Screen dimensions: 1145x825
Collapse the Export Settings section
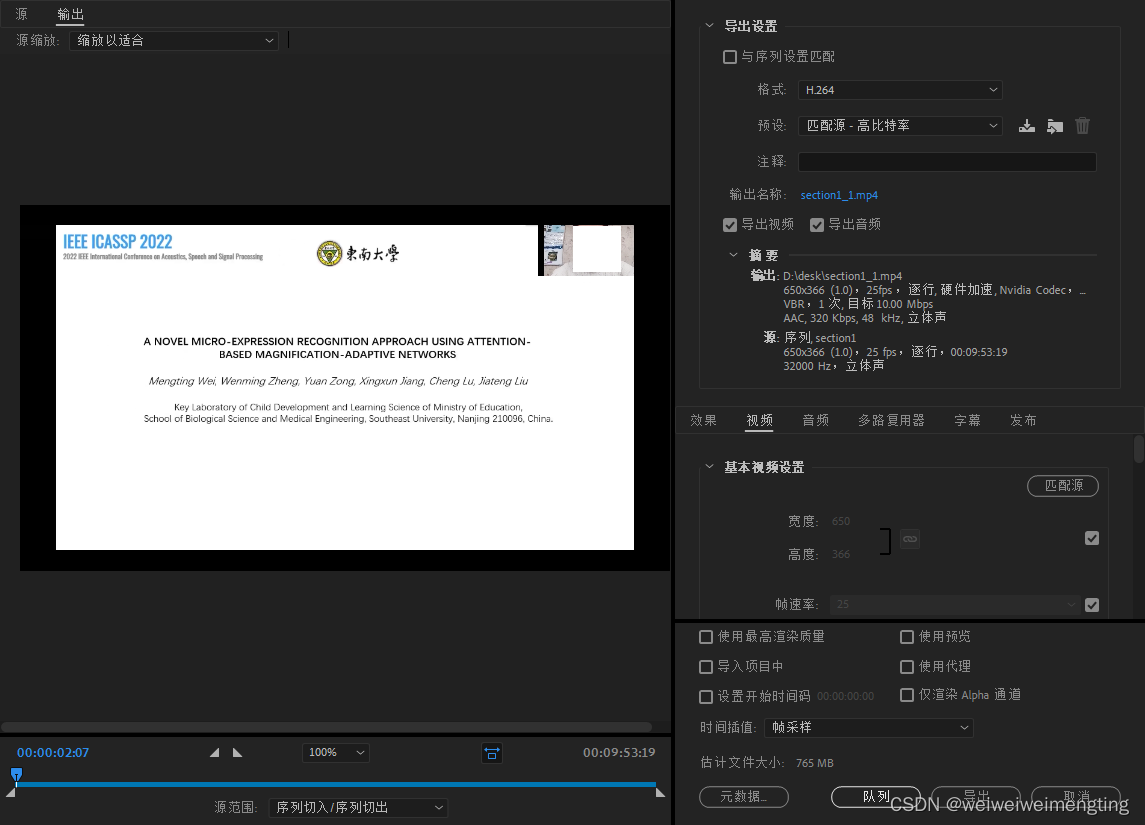coord(709,26)
